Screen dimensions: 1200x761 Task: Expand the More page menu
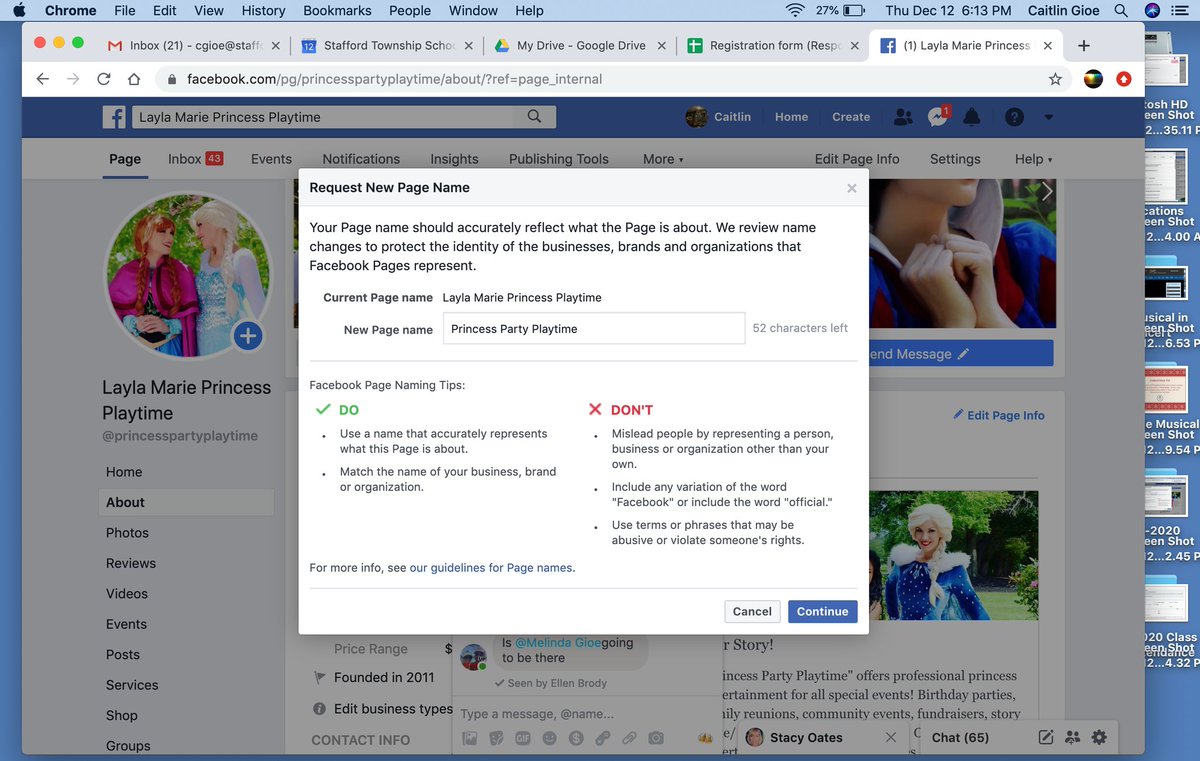click(x=663, y=159)
